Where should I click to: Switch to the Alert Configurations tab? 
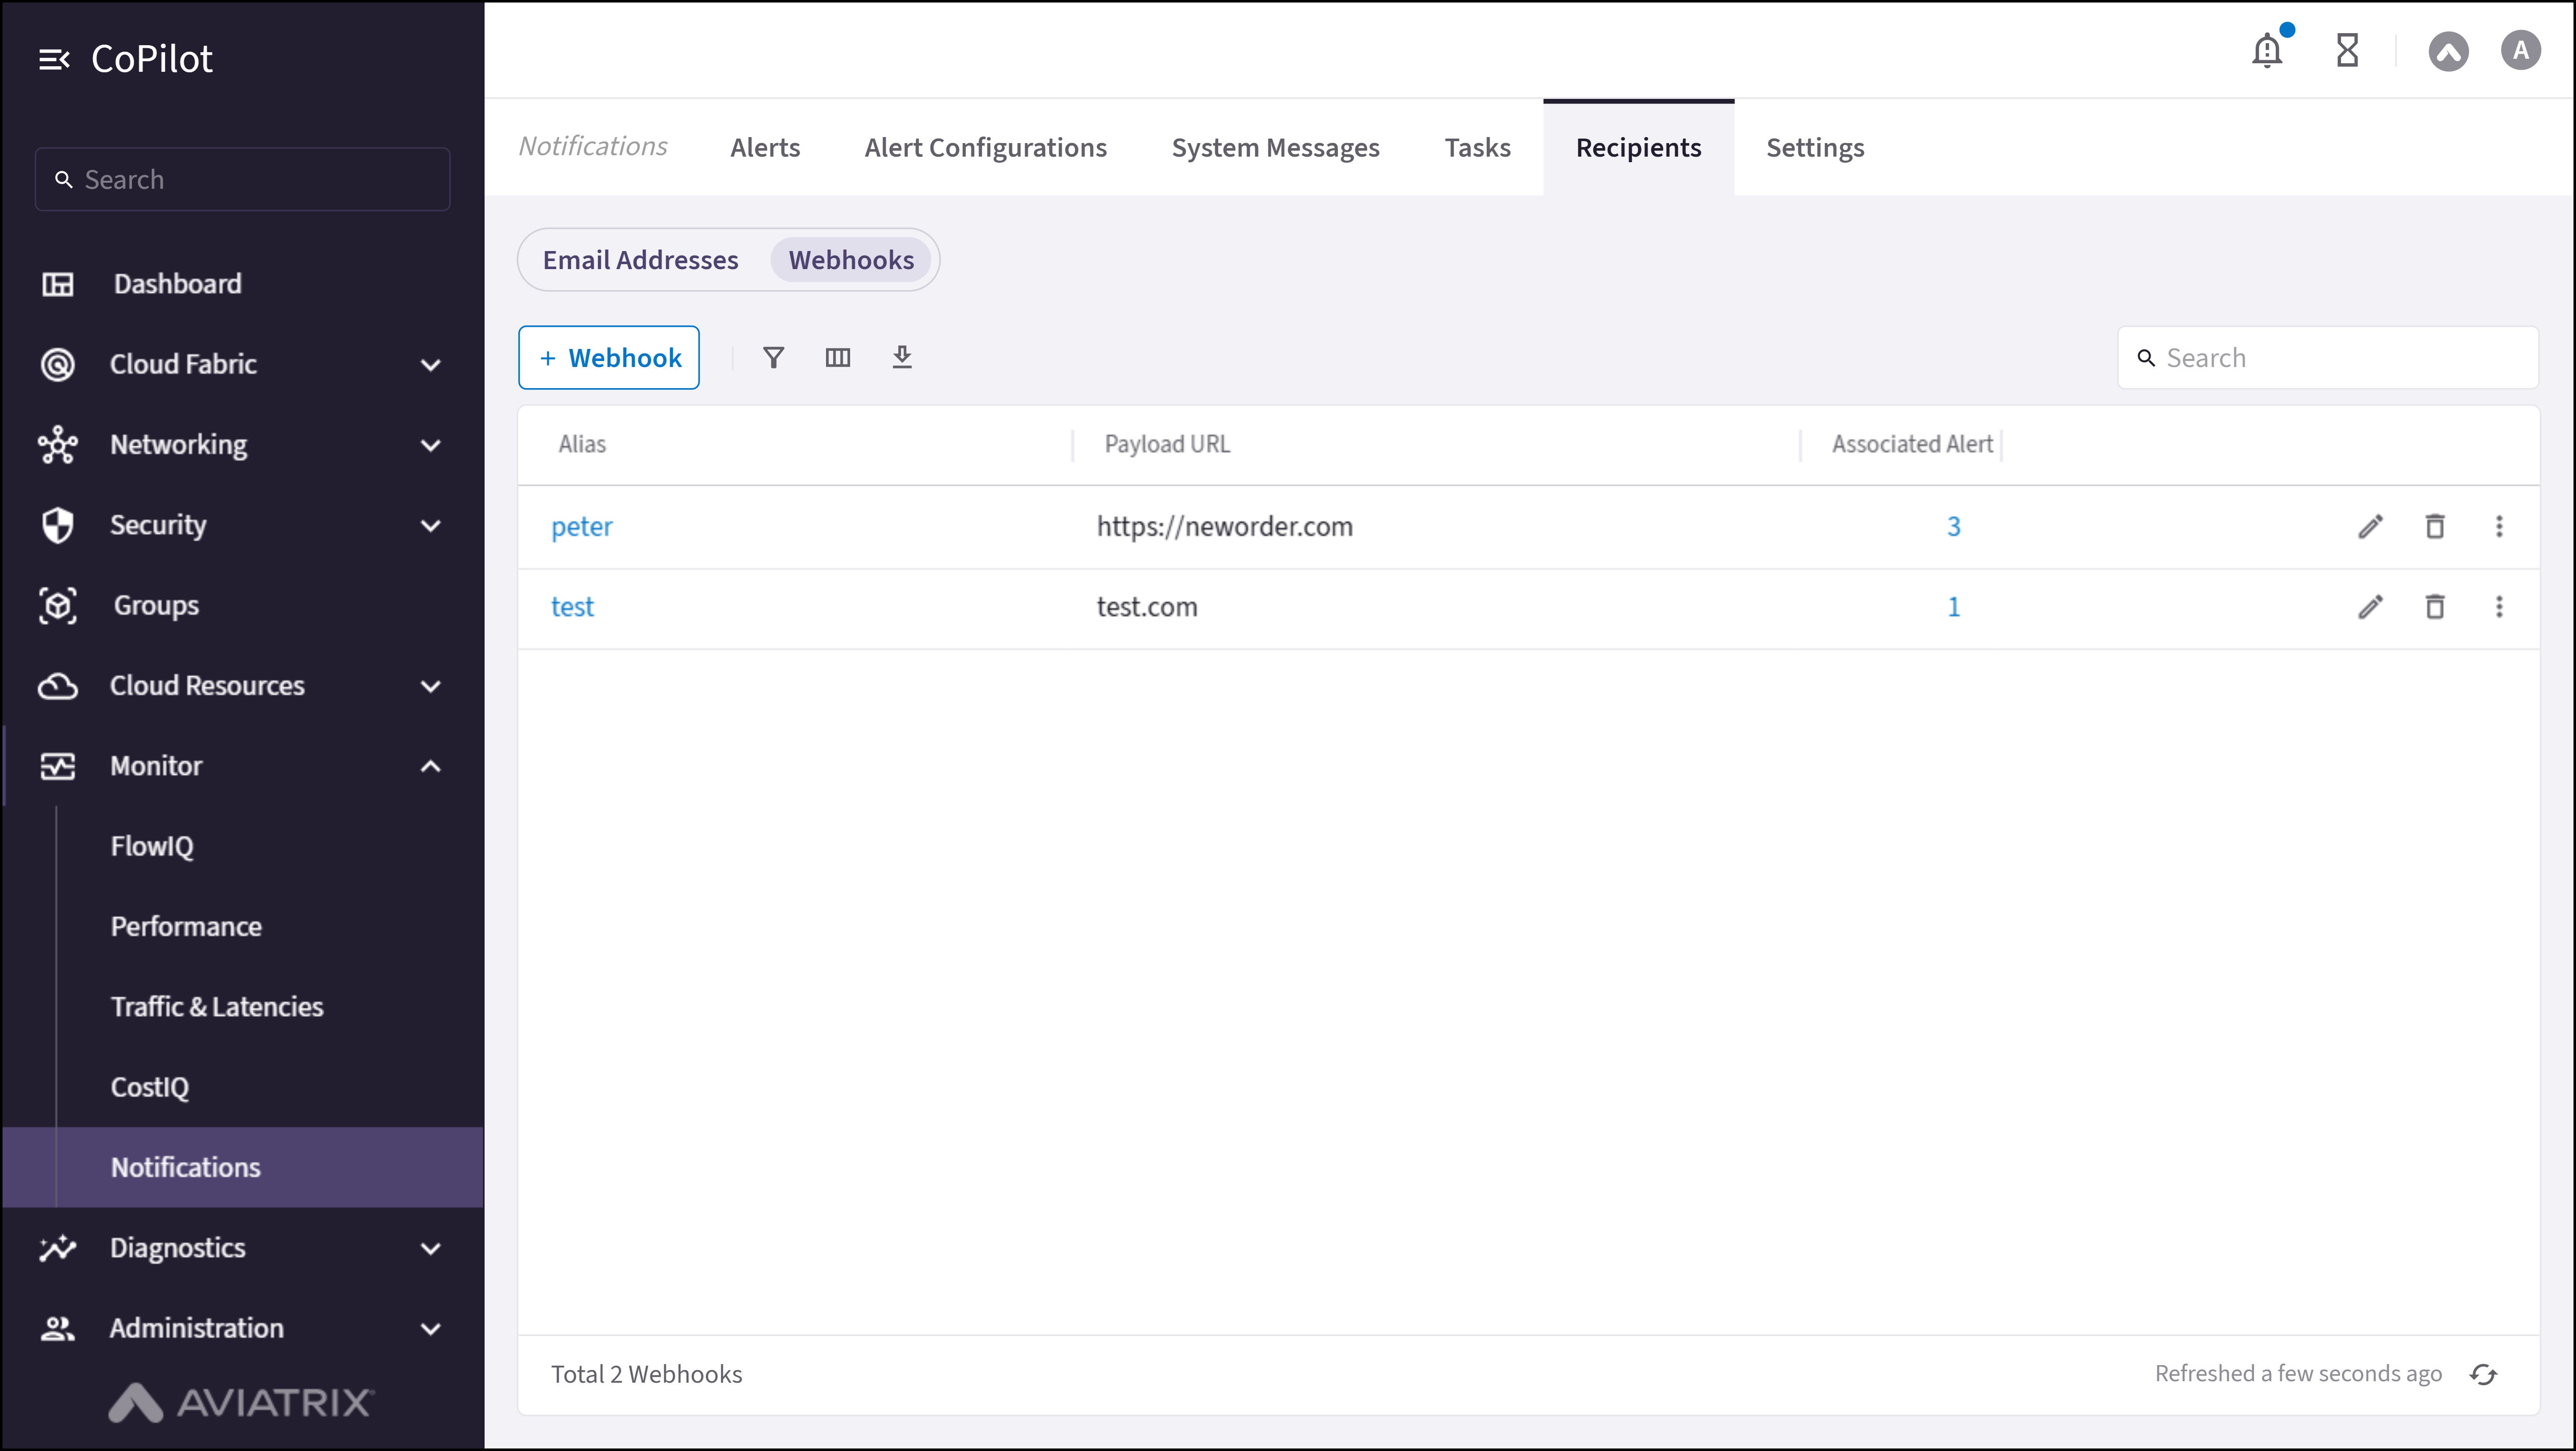point(986,147)
